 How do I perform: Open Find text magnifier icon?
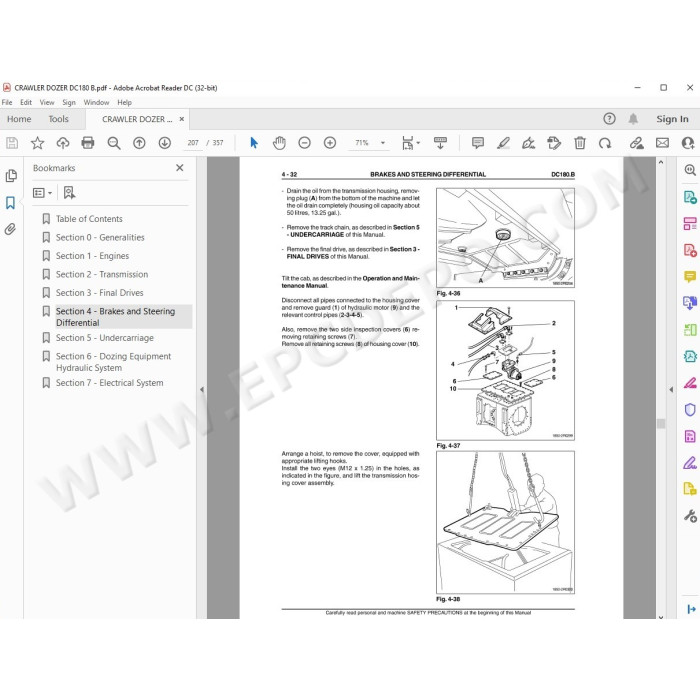[x=114, y=143]
